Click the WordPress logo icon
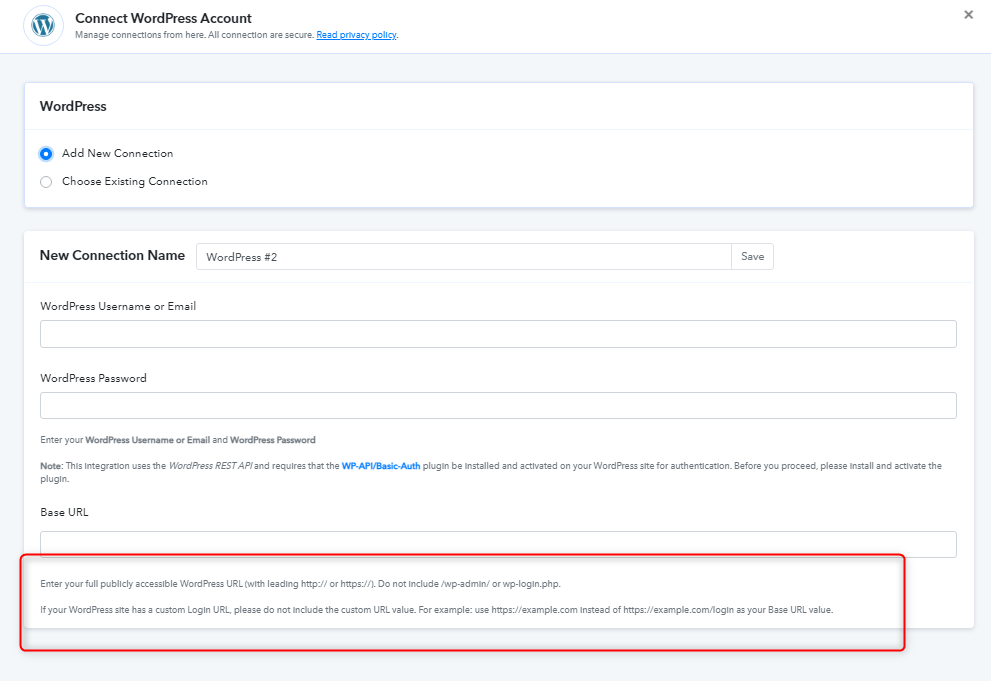991x681 pixels. (x=43, y=26)
